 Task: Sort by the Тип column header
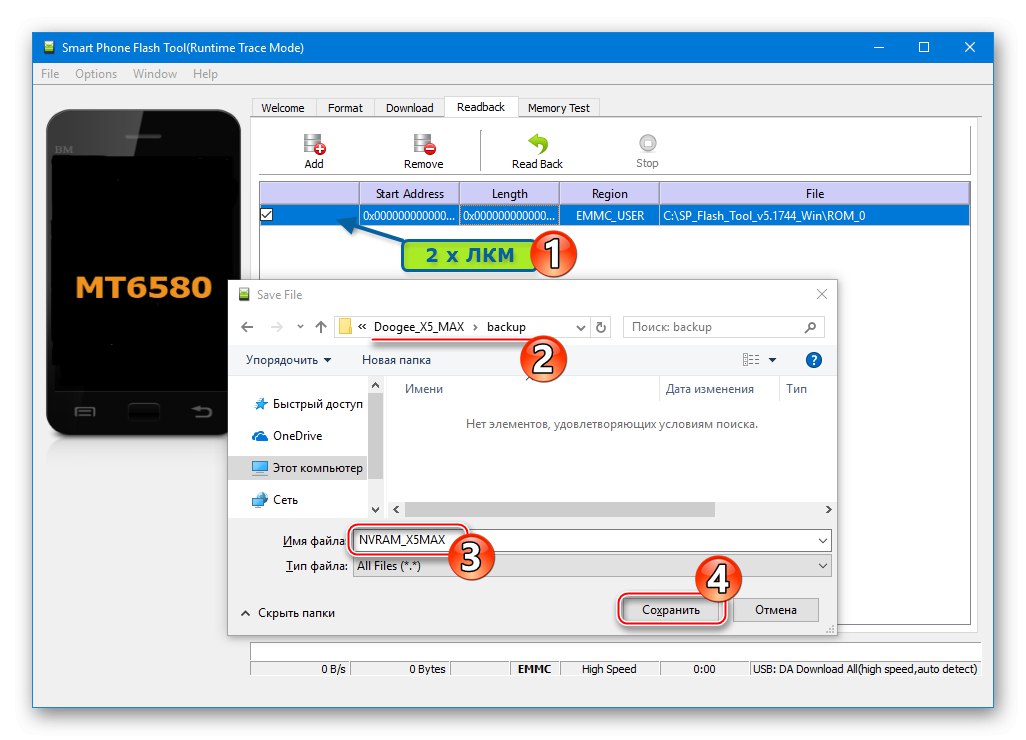(796, 389)
